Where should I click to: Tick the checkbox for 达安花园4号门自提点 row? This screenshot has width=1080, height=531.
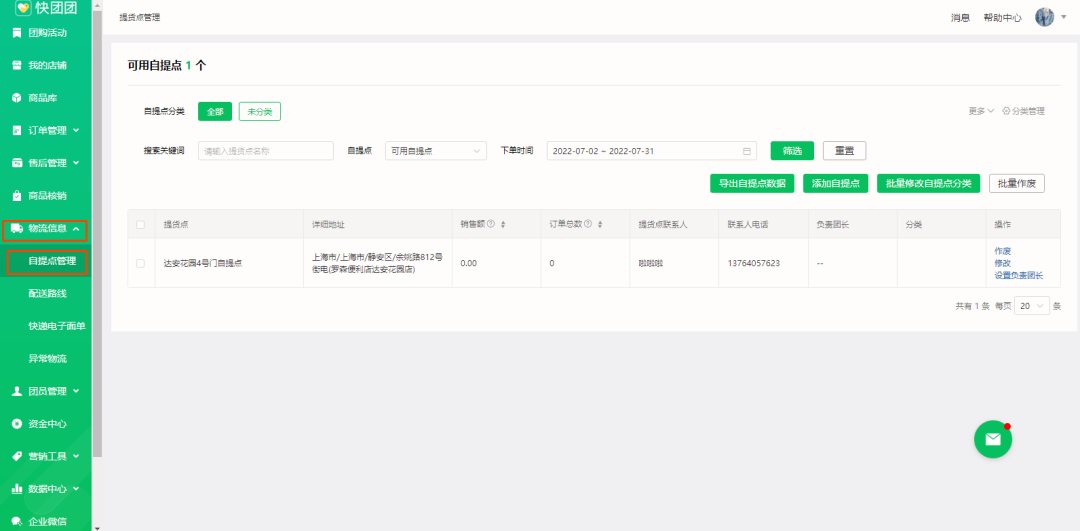pyautogui.click(x=141, y=263)
